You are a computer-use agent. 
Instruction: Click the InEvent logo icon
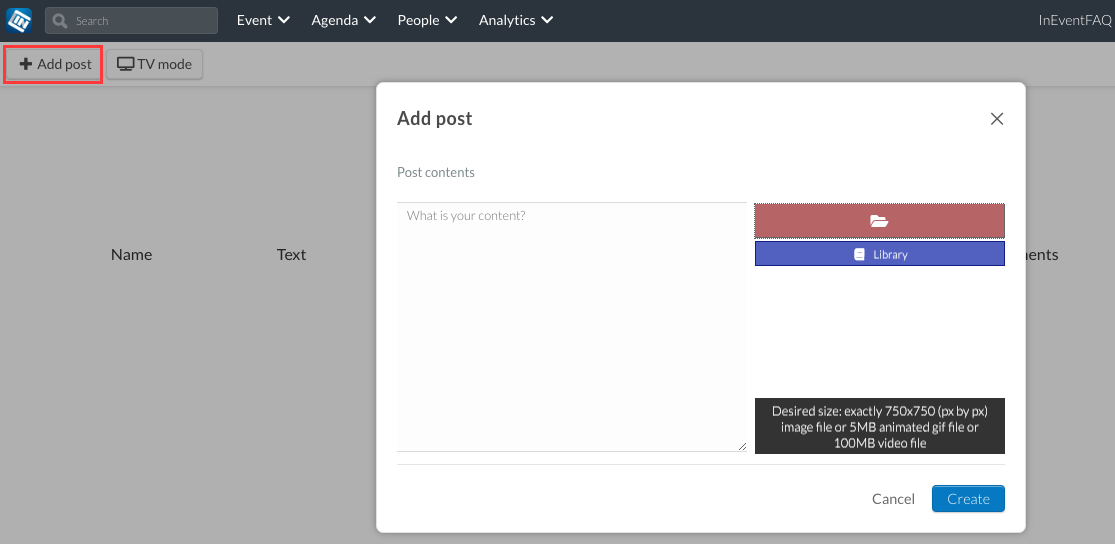pyautogui.click(x=19, y=21)
